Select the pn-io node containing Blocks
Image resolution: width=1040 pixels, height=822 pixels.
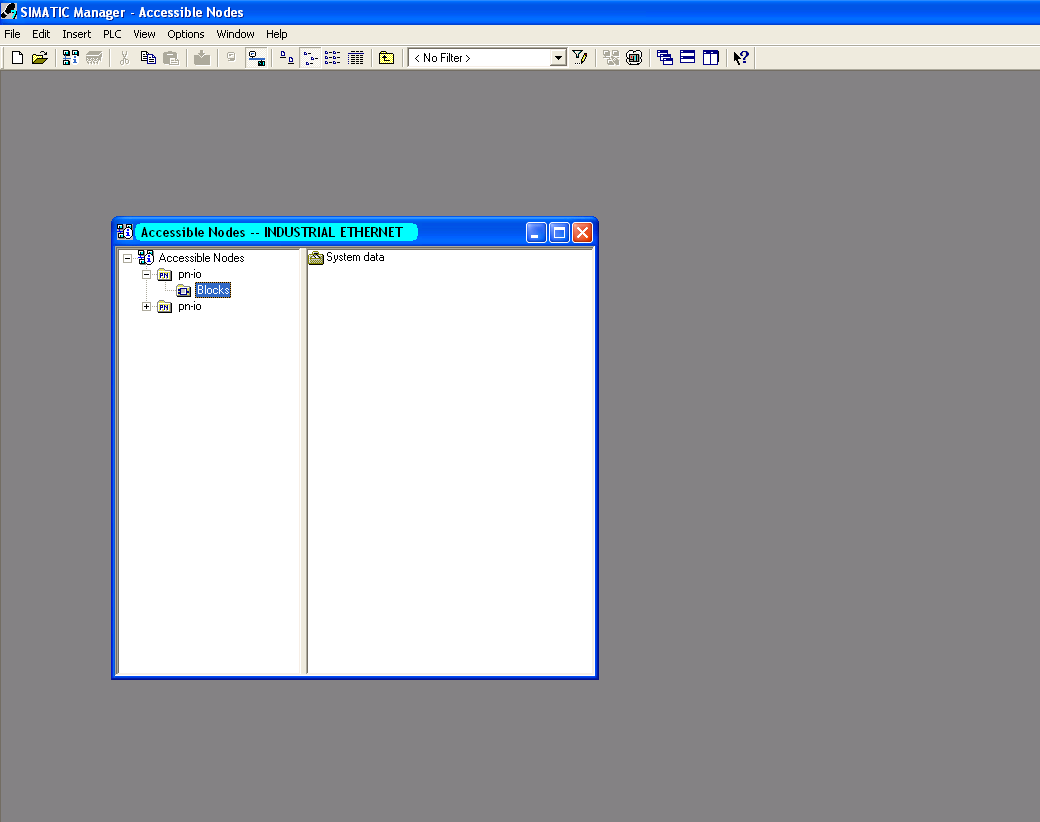point(190,274)
